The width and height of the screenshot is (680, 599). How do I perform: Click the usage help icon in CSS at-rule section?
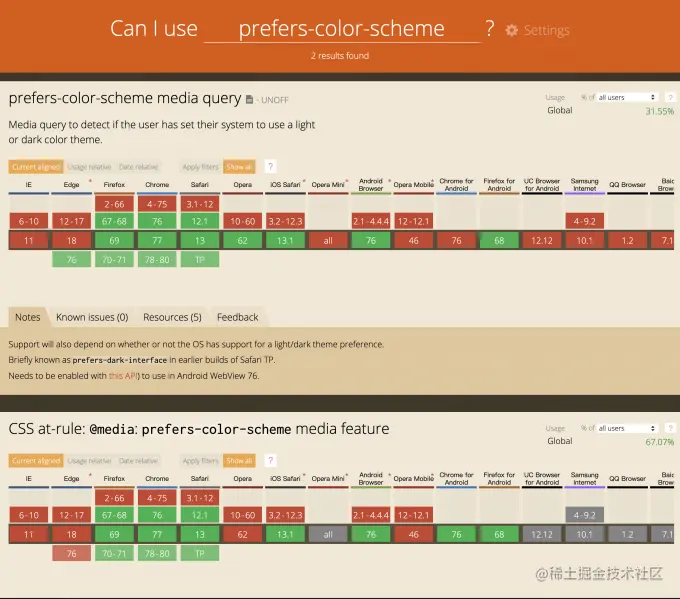(670, 428)
